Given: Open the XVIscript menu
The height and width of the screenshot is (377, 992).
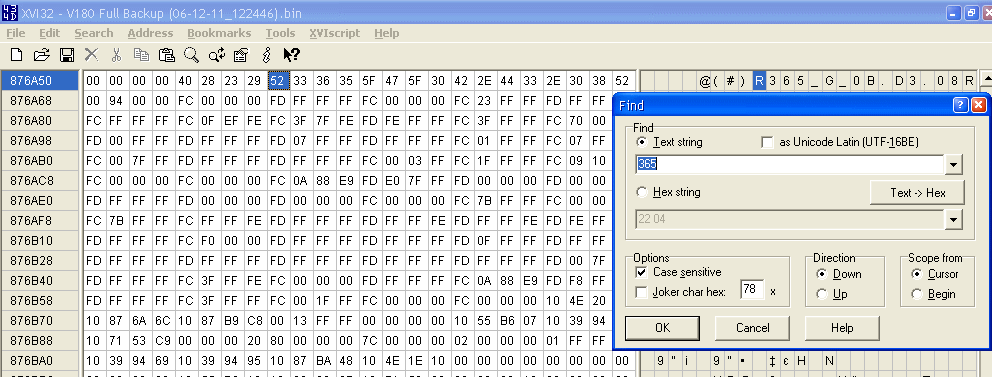Looking at the screenshot, I should coord(335,33).
